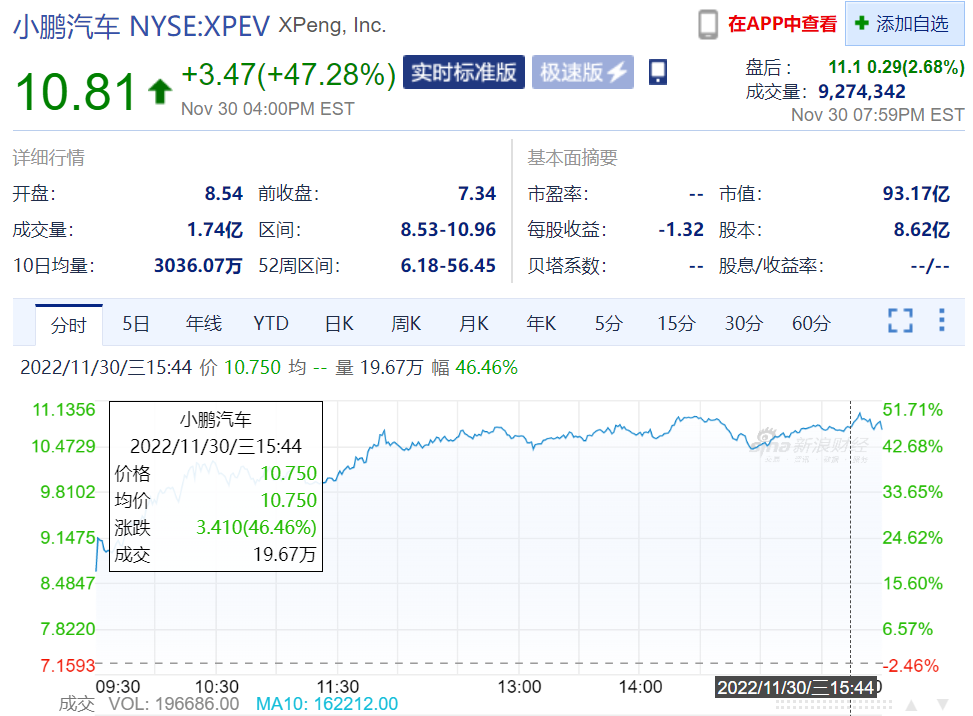
Task: Click the 前收盘 value 7.34
Action: tap(477, 194)
